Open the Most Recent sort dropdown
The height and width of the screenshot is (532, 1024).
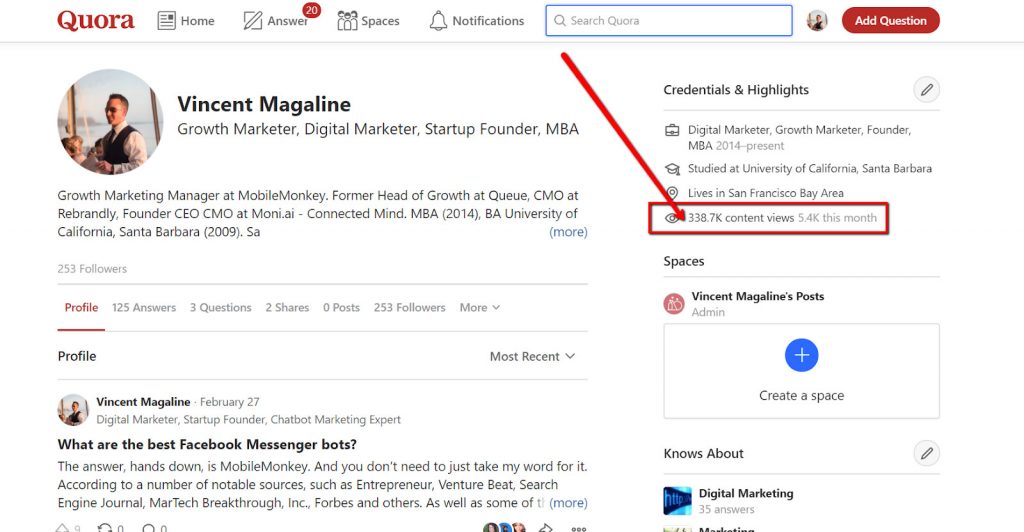tap(532, 356)
